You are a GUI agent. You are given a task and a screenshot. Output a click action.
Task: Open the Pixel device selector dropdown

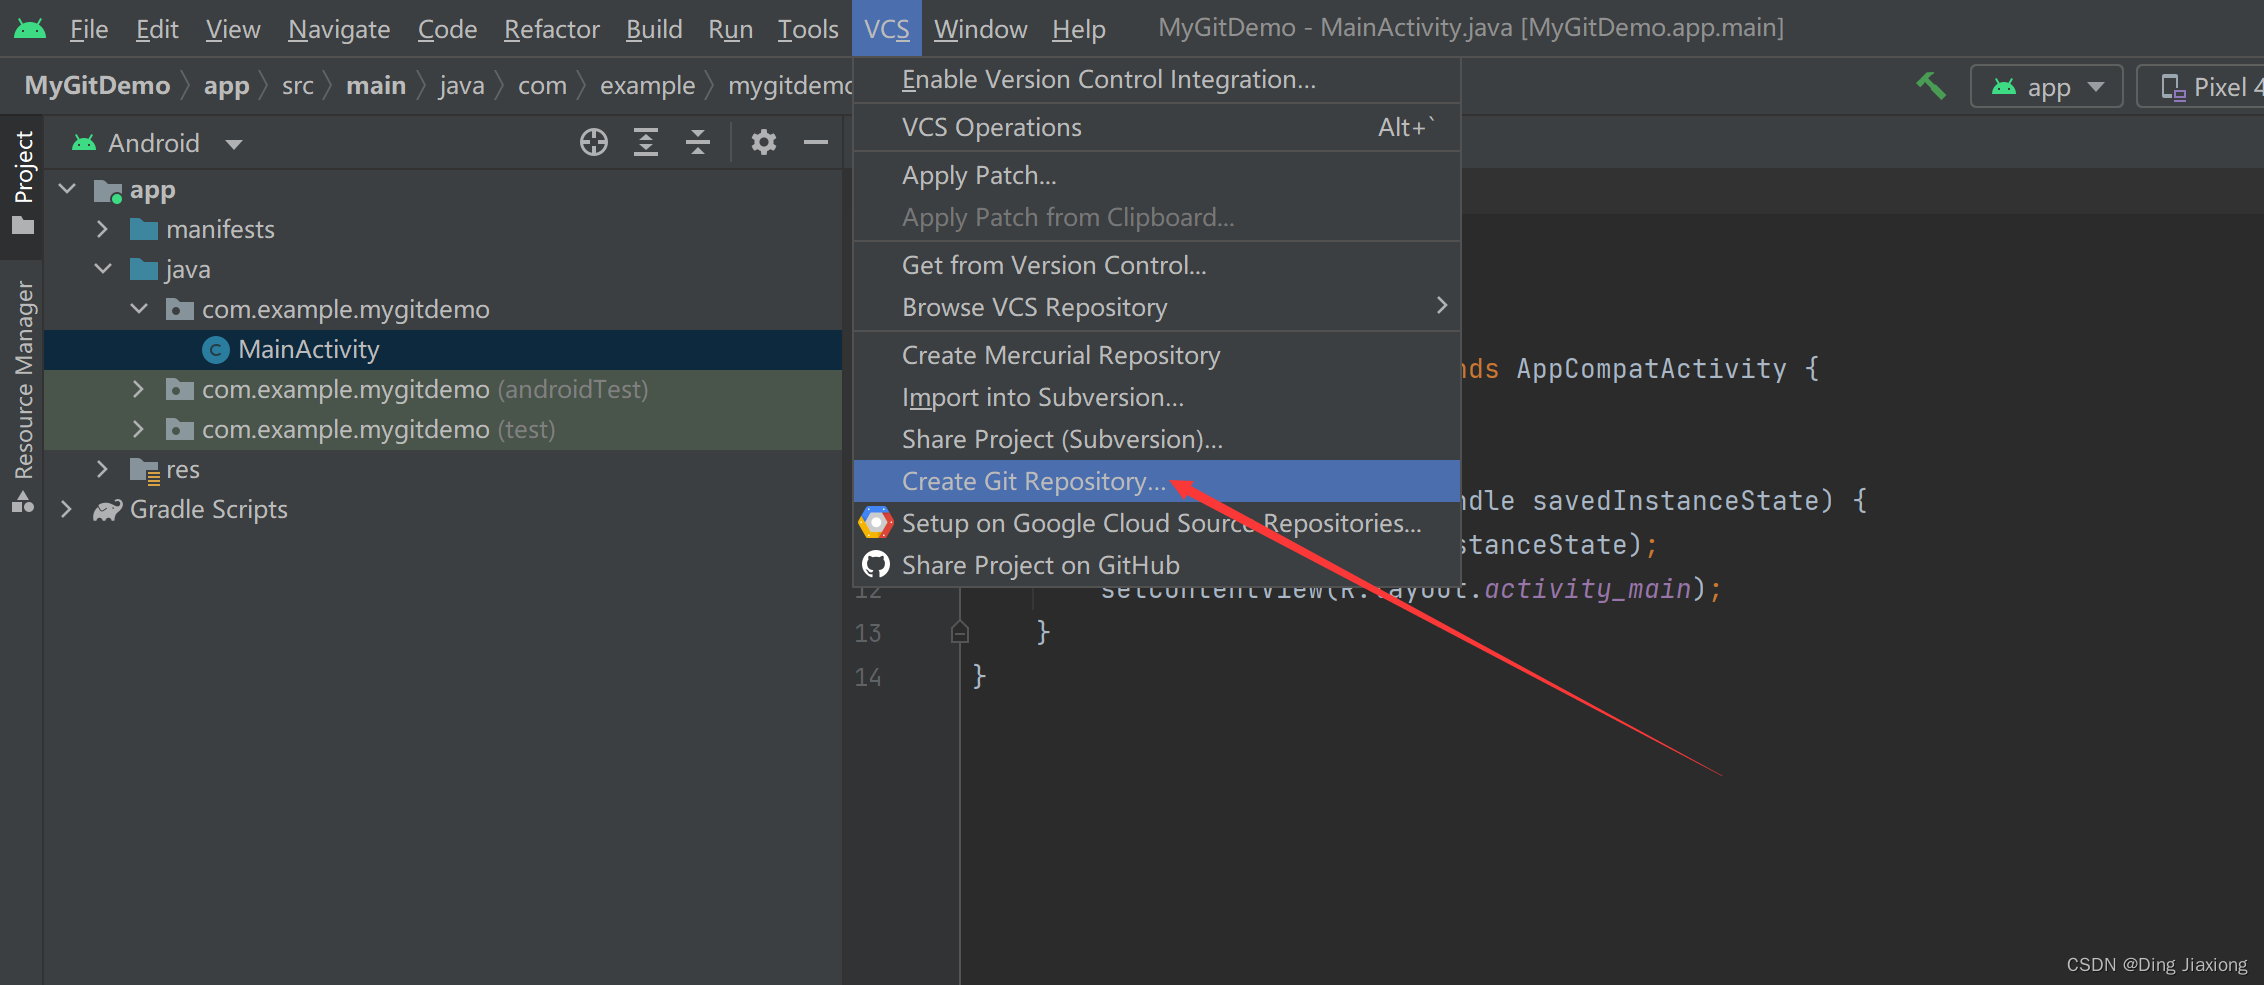[2200, 87]
